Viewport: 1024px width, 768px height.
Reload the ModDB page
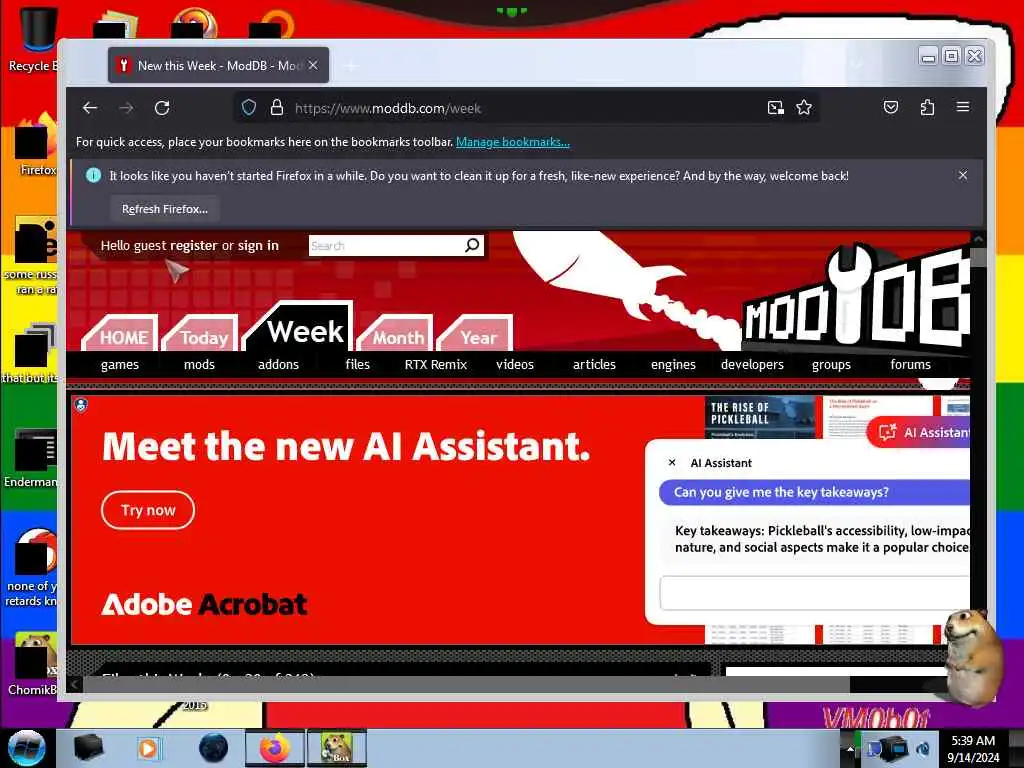162,108
